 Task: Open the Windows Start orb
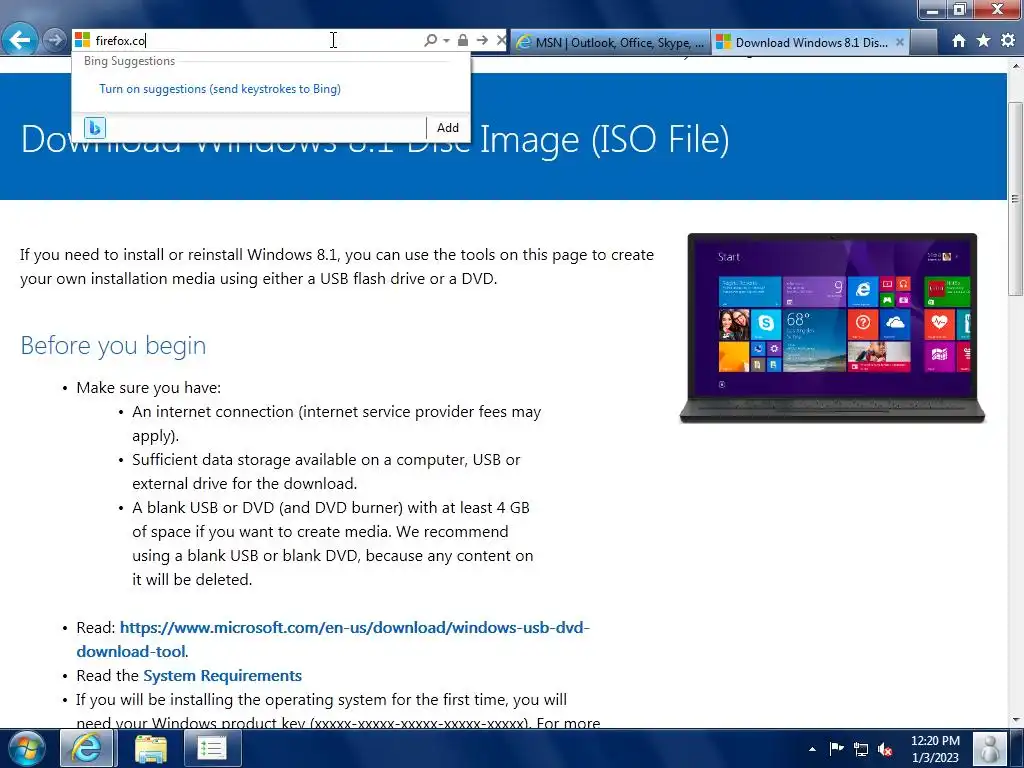[x=25, y=748]
